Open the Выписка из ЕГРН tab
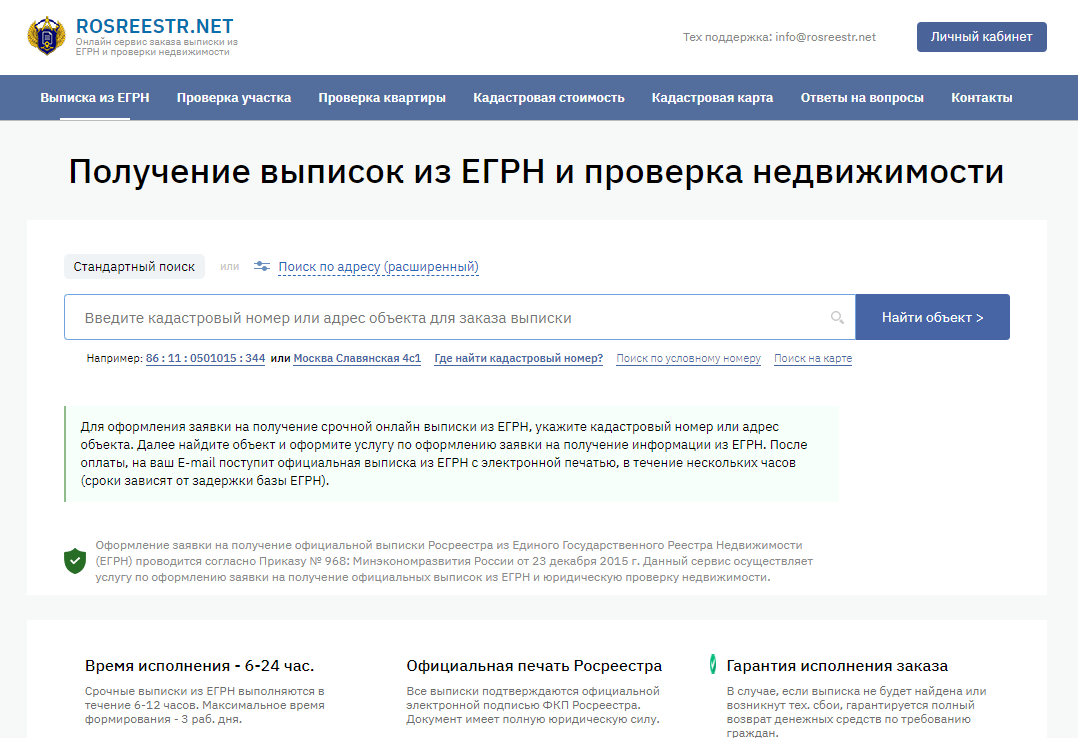1078x738 pixels. 95,98
